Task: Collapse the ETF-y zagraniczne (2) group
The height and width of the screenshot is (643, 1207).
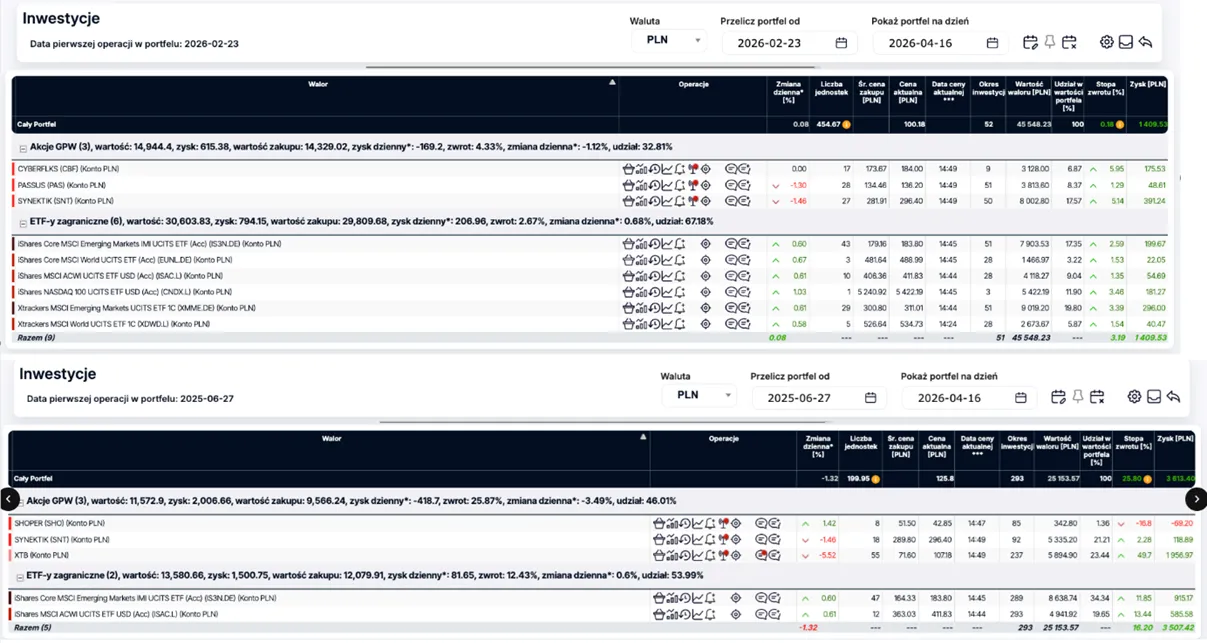Action: tap(20, 576)
